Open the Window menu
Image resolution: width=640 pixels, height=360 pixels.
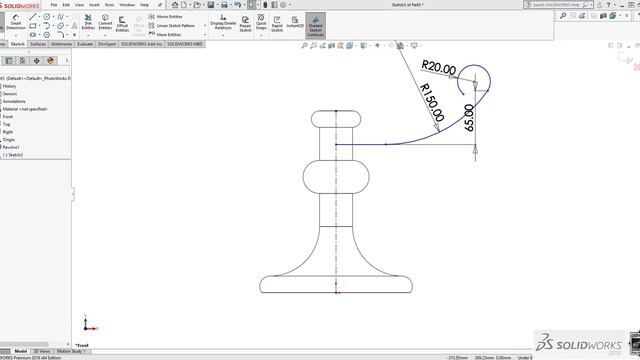[127, 5]
